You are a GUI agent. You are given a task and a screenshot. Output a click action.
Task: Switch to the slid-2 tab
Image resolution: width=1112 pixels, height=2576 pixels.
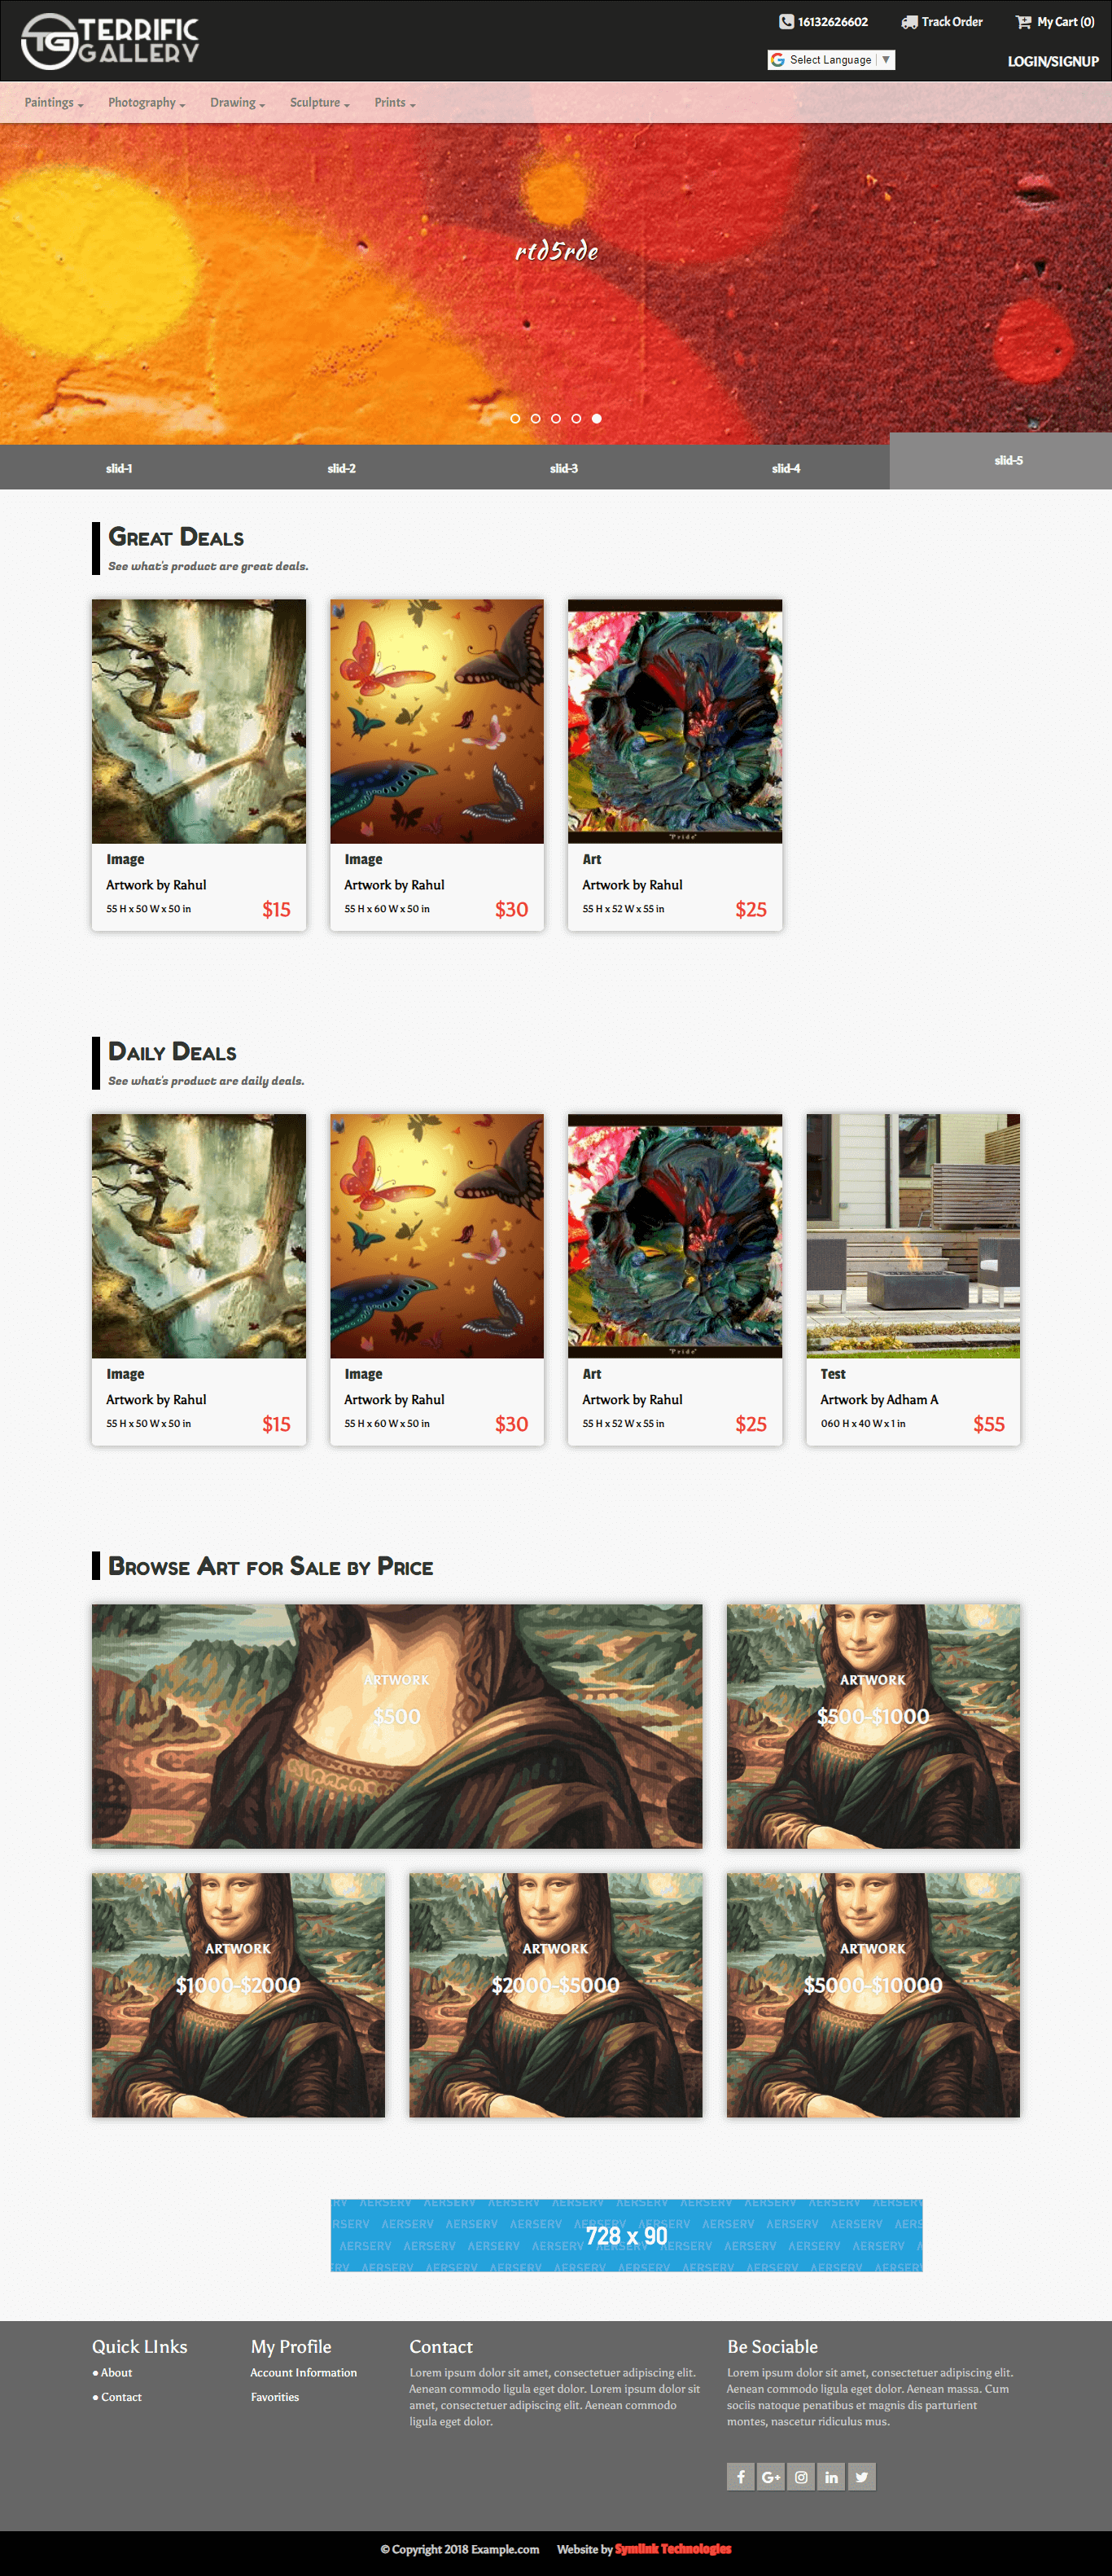pos(342,468)
